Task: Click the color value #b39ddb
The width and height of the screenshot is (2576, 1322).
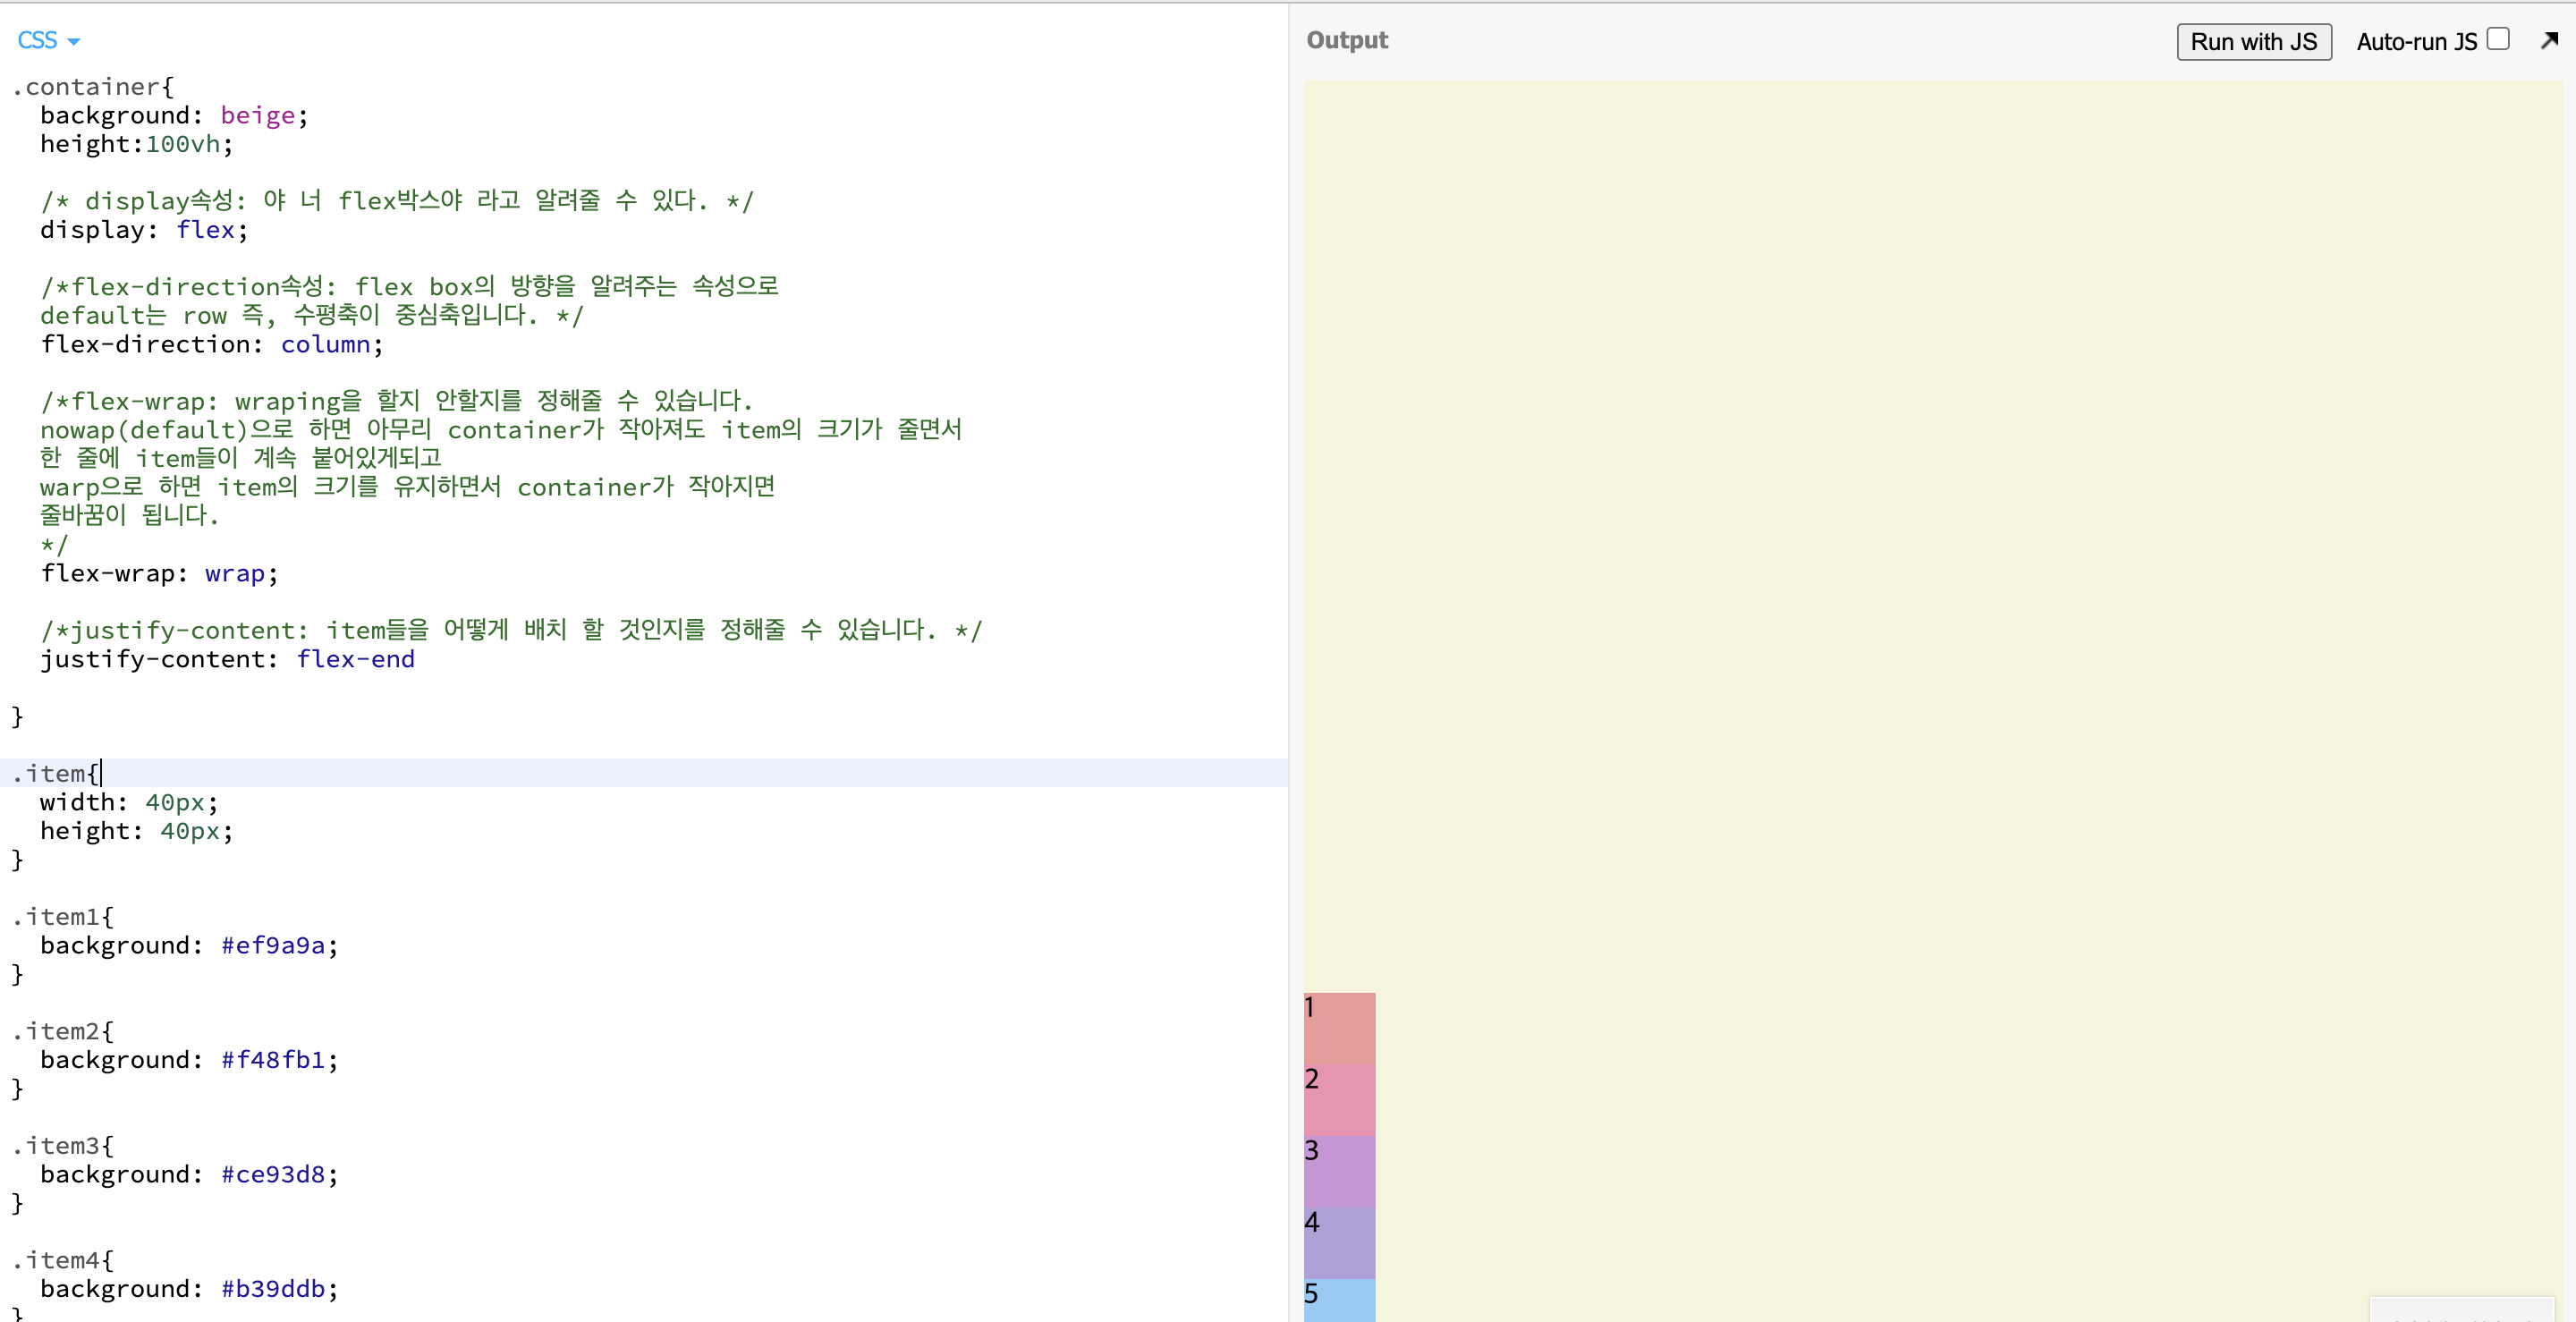Action: (273, 1289)
